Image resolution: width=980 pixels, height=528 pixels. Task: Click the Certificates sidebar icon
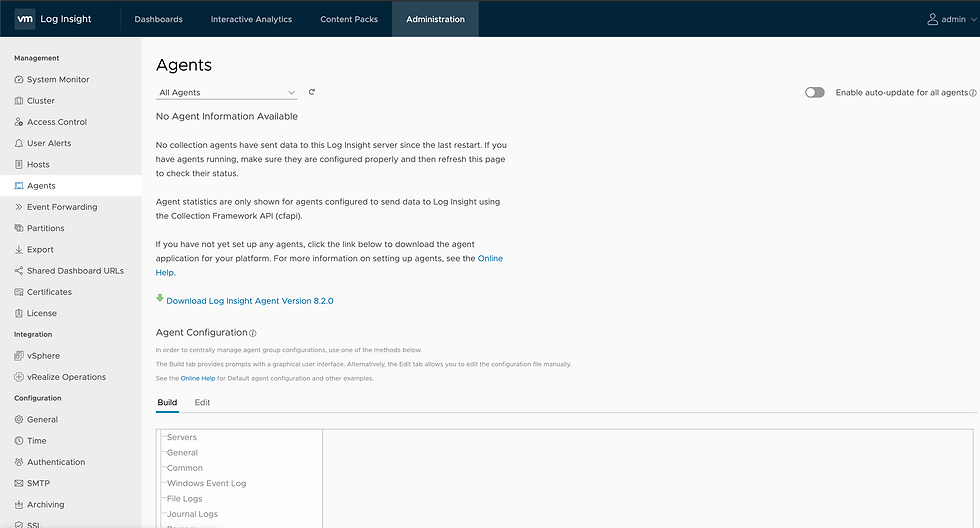click(x=19, y=292)
